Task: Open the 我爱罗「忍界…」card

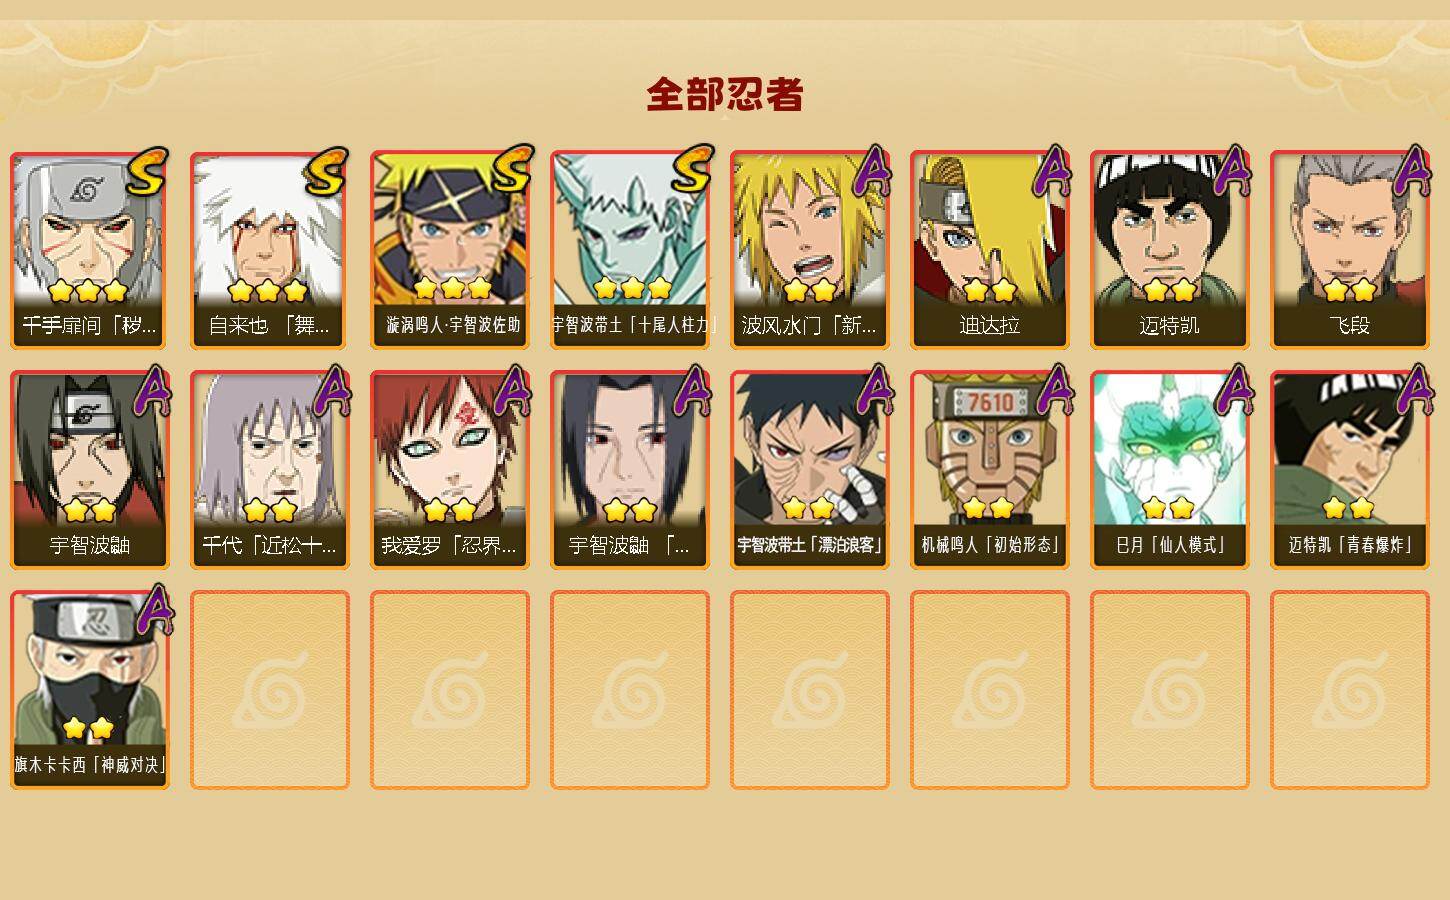Action: 450,470
